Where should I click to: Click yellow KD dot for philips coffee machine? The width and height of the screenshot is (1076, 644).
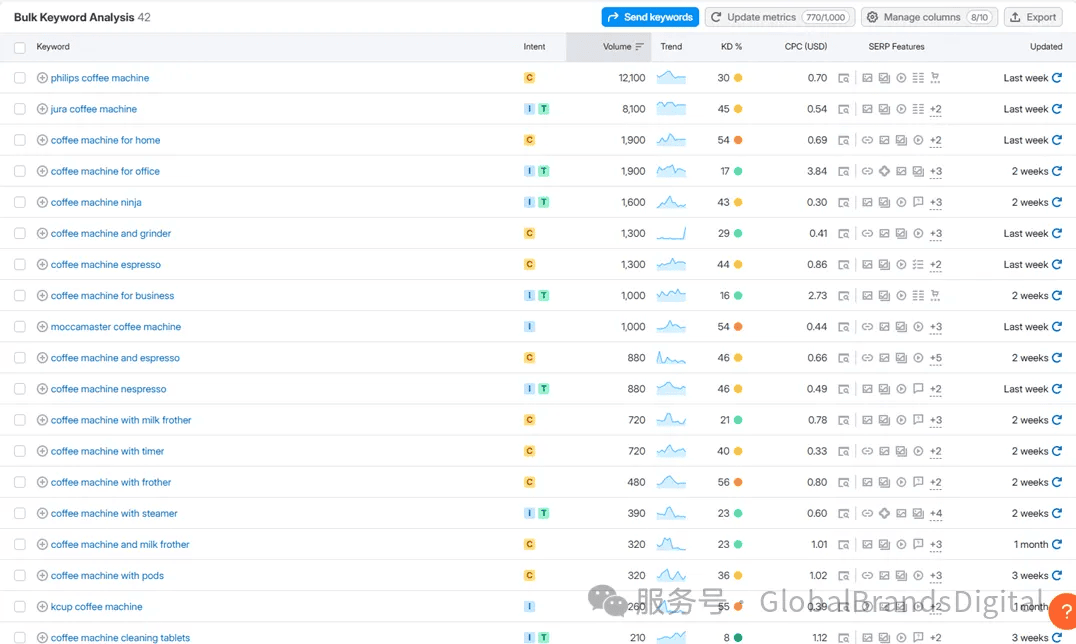pos(738,78)
